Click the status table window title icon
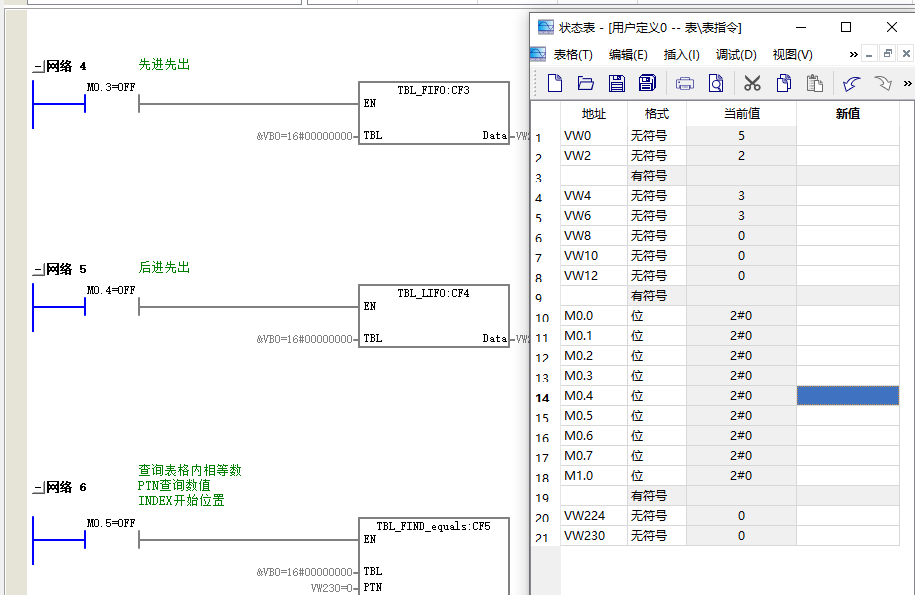Viewport: 915px width, 595px height. 546,27
